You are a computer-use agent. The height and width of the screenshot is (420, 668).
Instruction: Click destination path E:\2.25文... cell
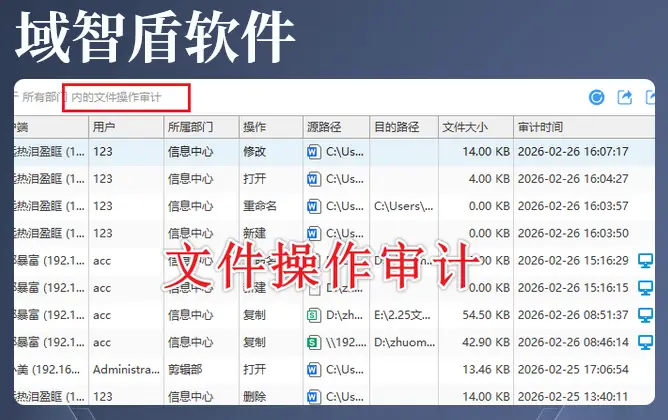tap(402, 315)
